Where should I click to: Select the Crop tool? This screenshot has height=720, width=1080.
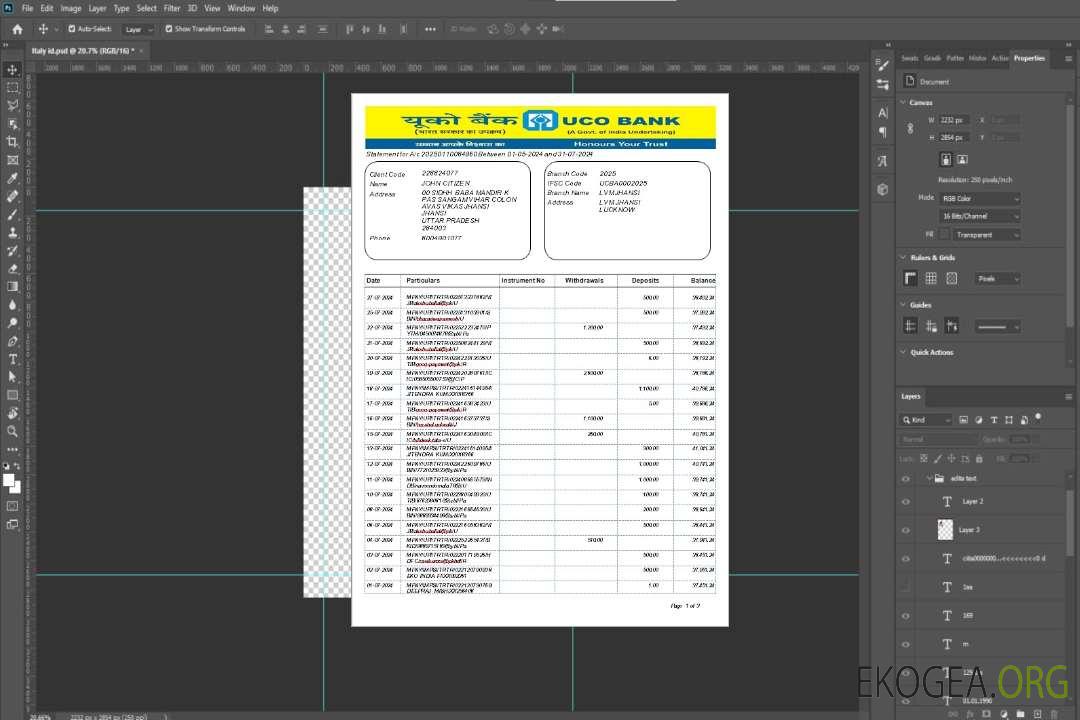click(12, 141)
